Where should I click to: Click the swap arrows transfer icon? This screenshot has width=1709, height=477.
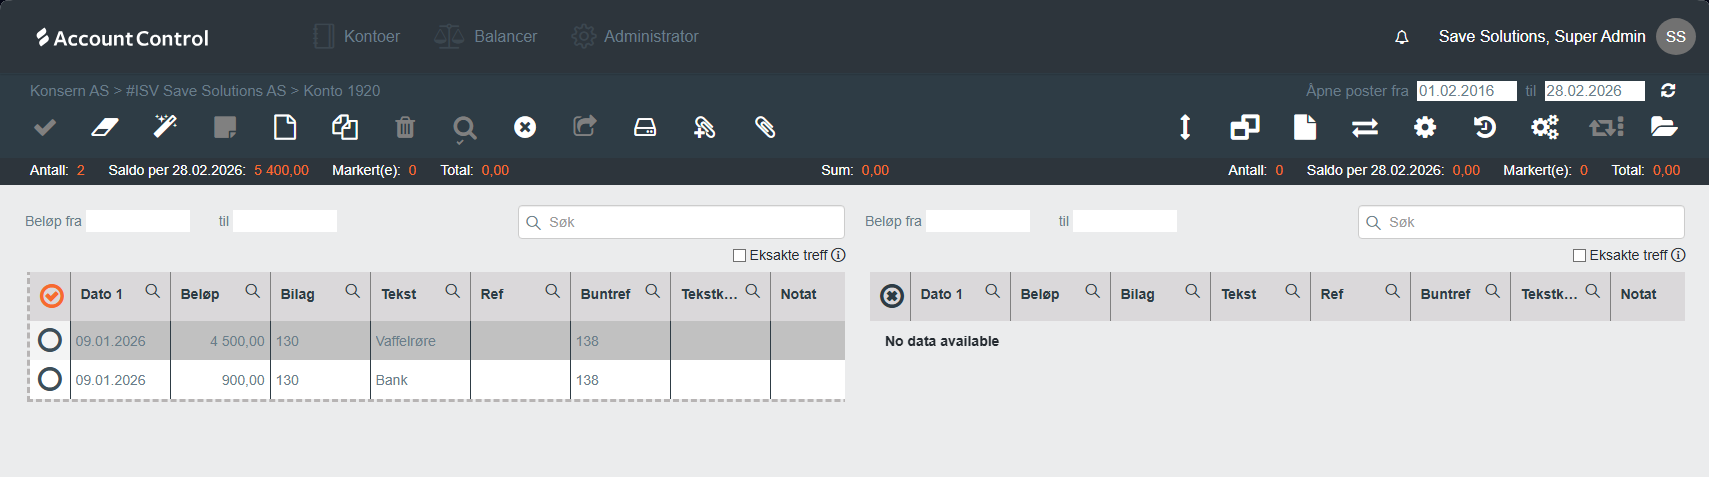pos(1365,127)
